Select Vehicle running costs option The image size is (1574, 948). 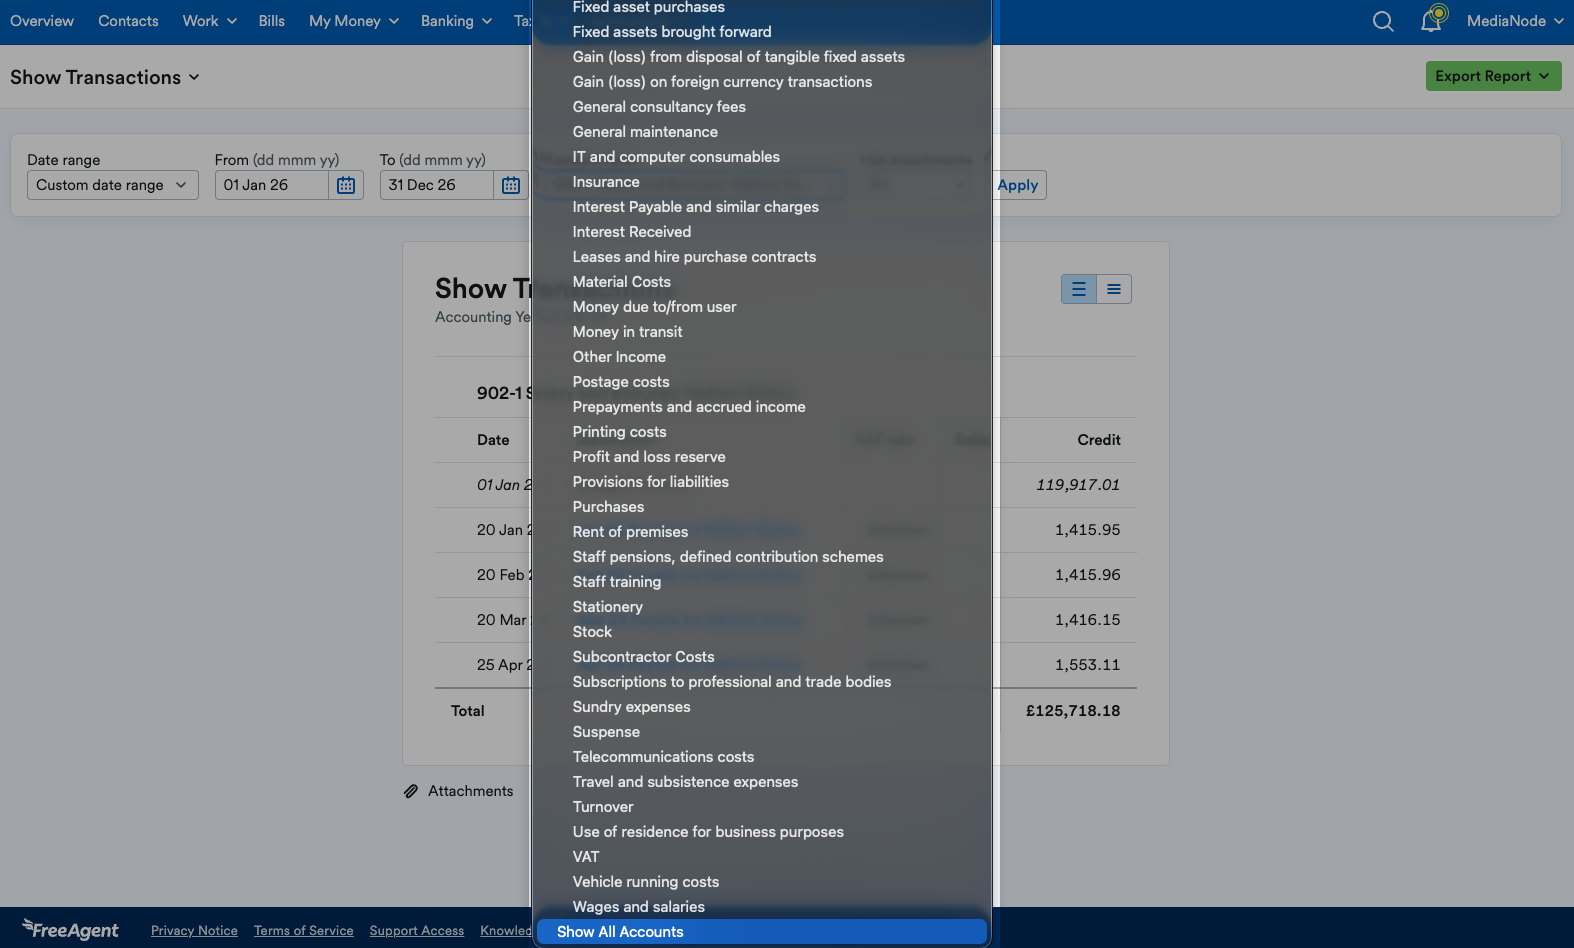(762, 882)
